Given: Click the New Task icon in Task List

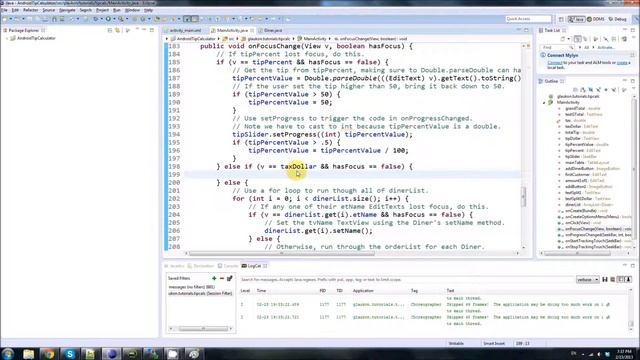Looking at the screenshot, I should (x=563, y=39).
